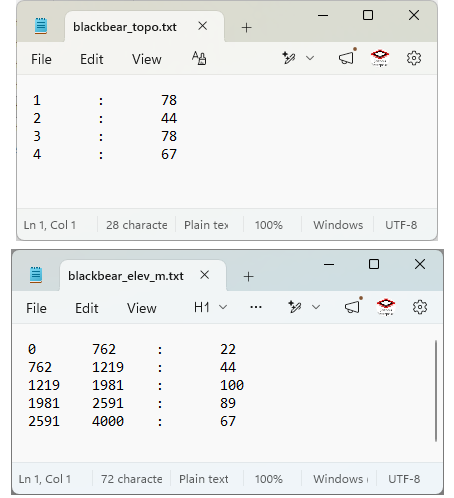Click megaphone feedback icon in elev_m window

pyautogui.click(x=353, y=306)
